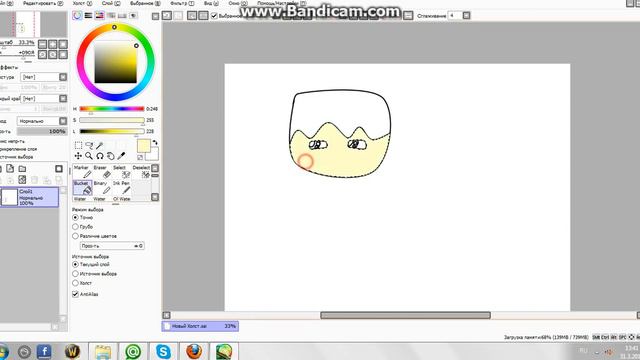The width and height of the screenshot is (640, 360).
Task: Show the swatches panel
Action: coord(122,16)
